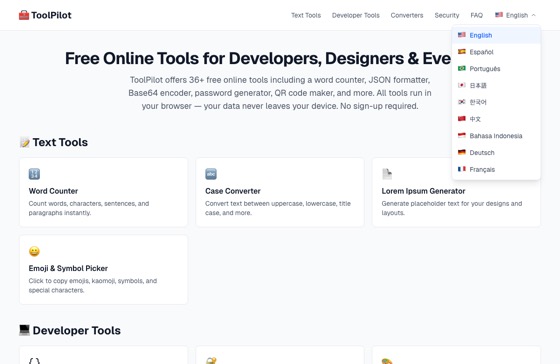The image size is (560, 364).
Task: Click the Japan flag icon
Action: coord(462,85)
